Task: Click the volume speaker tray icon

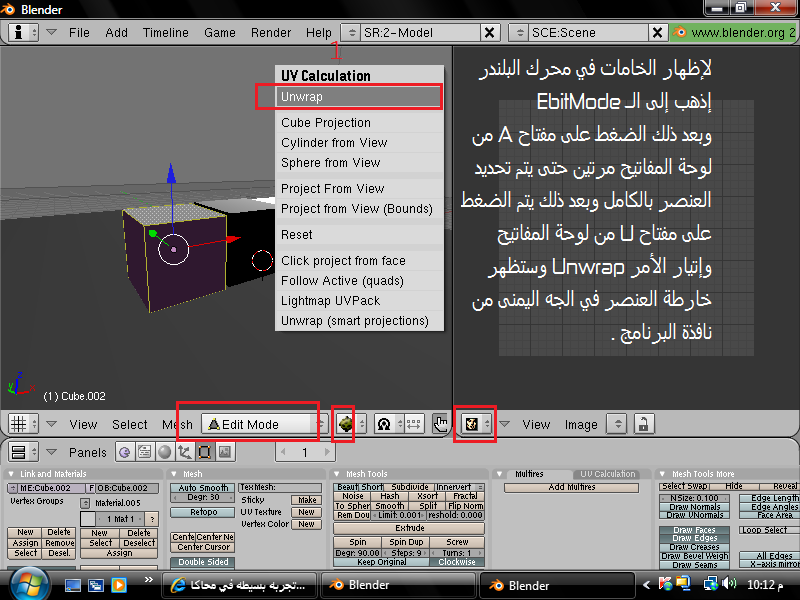Action: pos(729,584)
